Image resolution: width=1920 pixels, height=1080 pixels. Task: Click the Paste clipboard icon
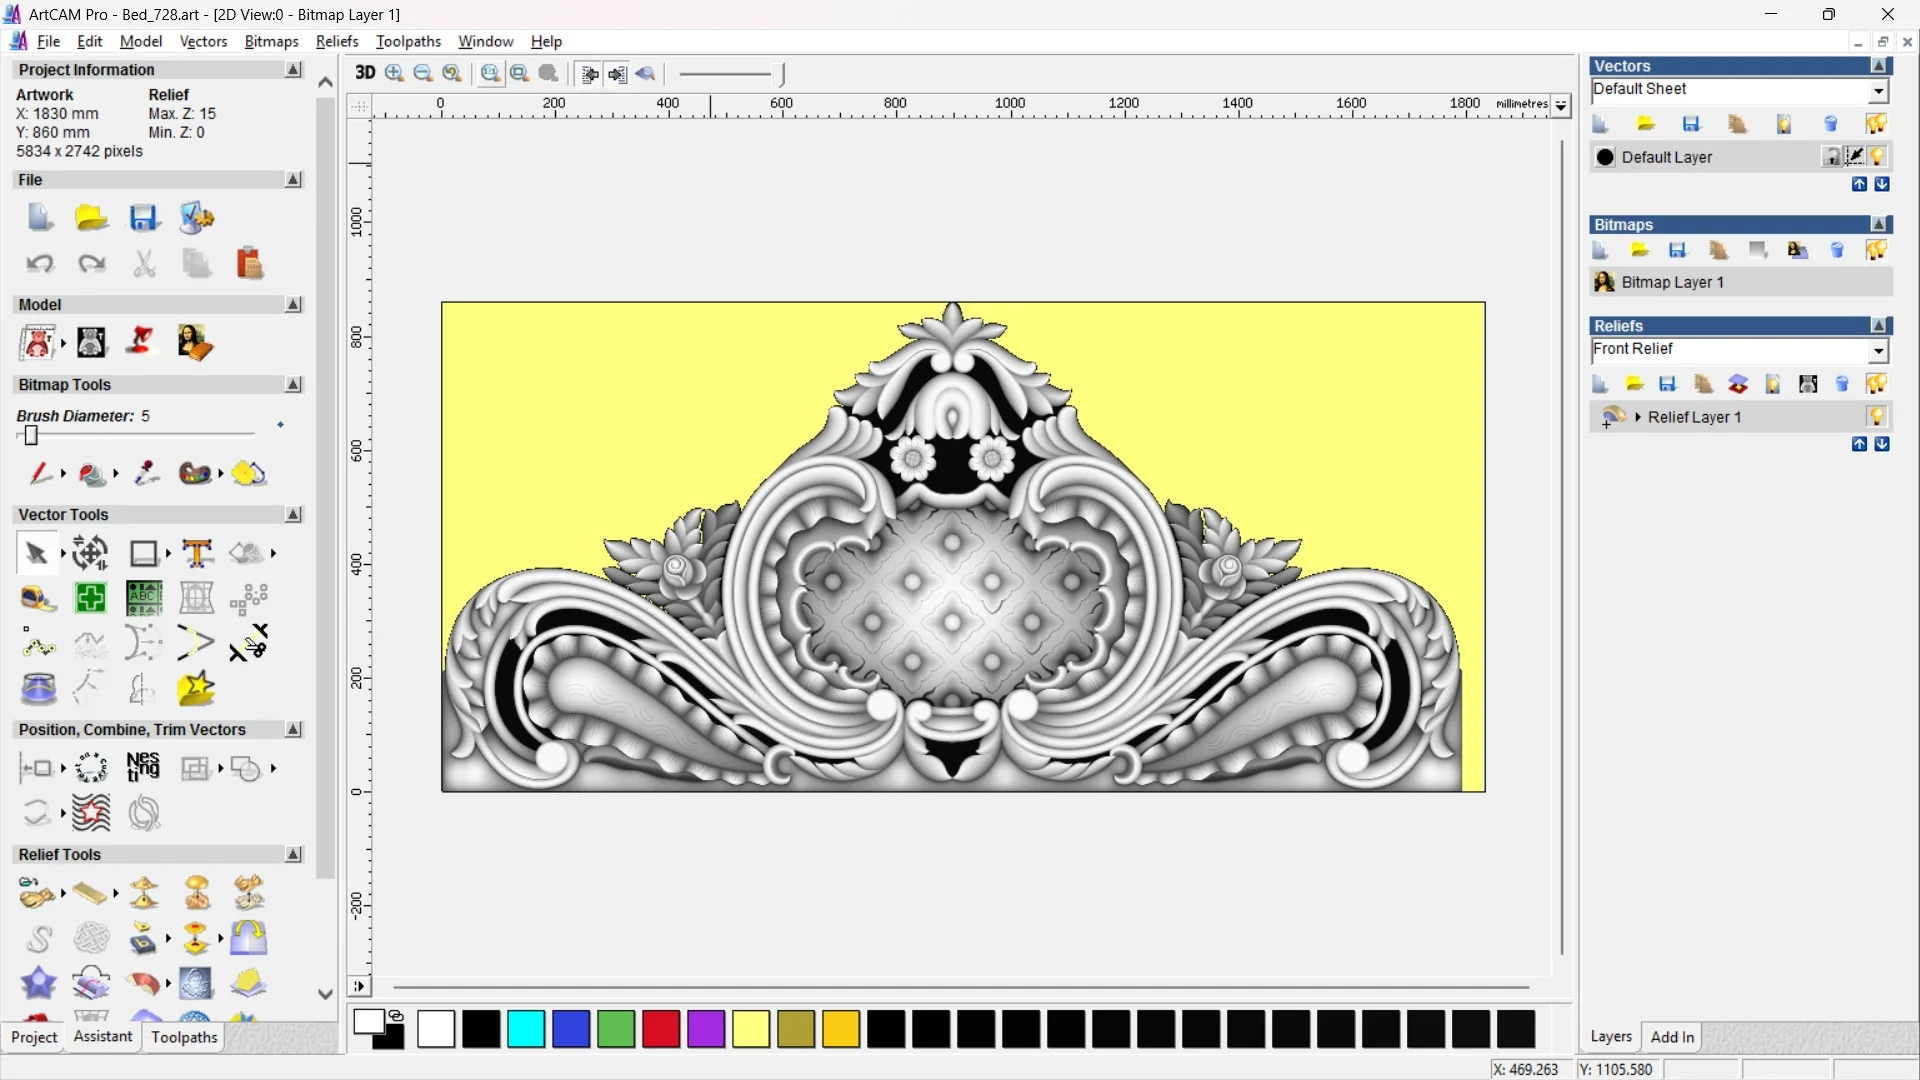249,264
